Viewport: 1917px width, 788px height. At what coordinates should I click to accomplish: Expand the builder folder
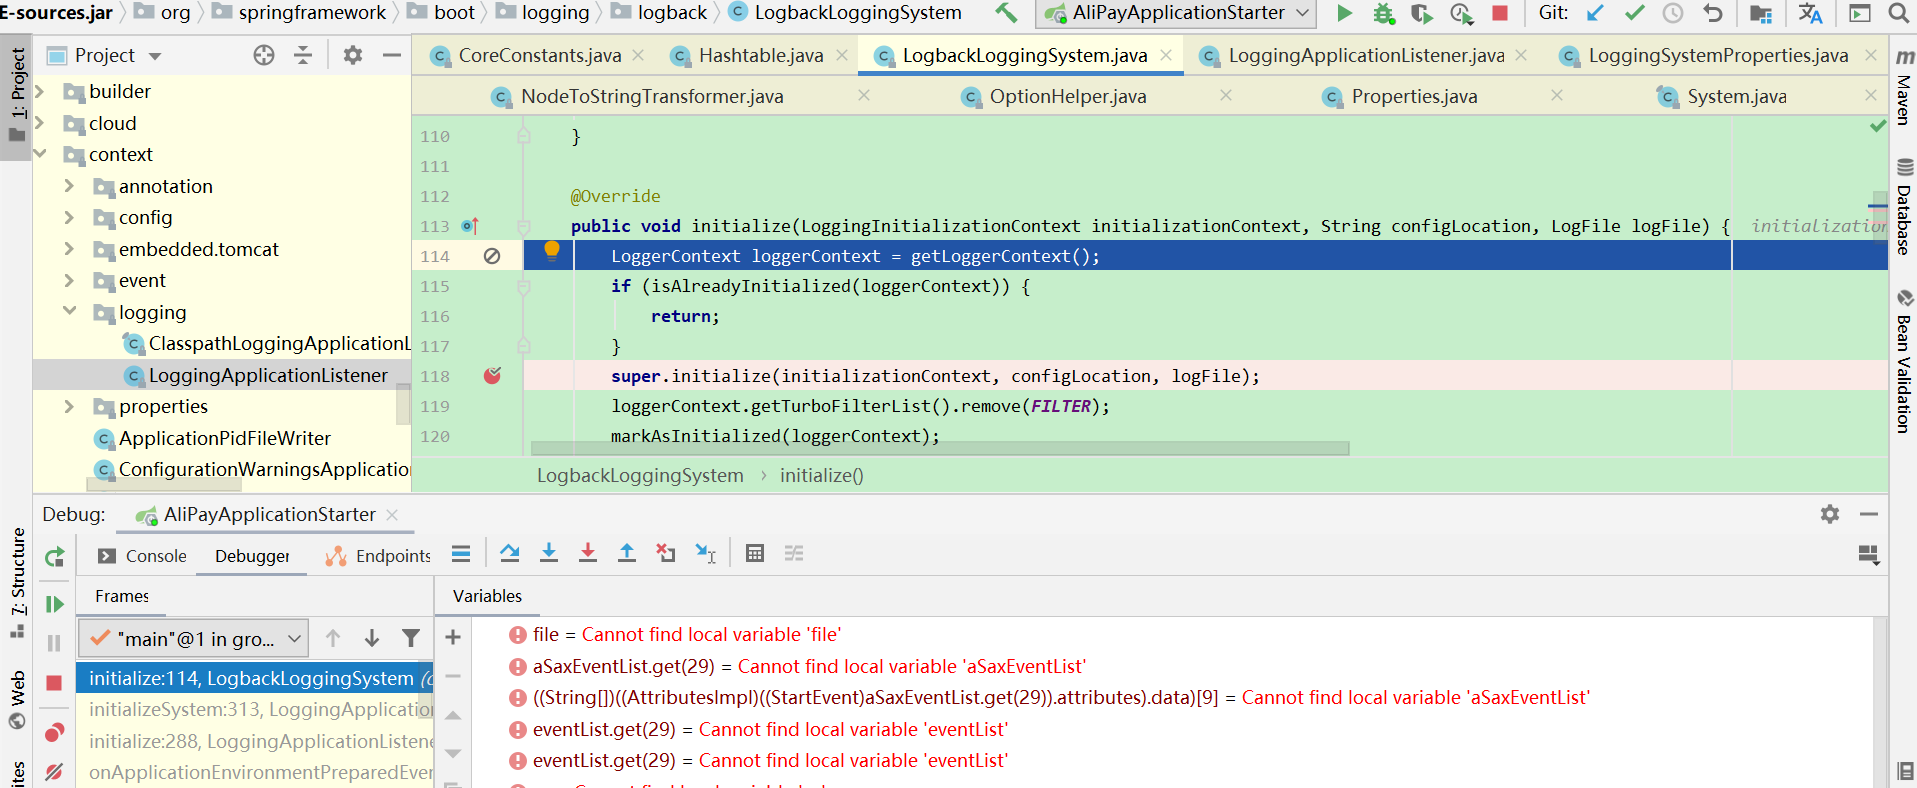[40, 91]
